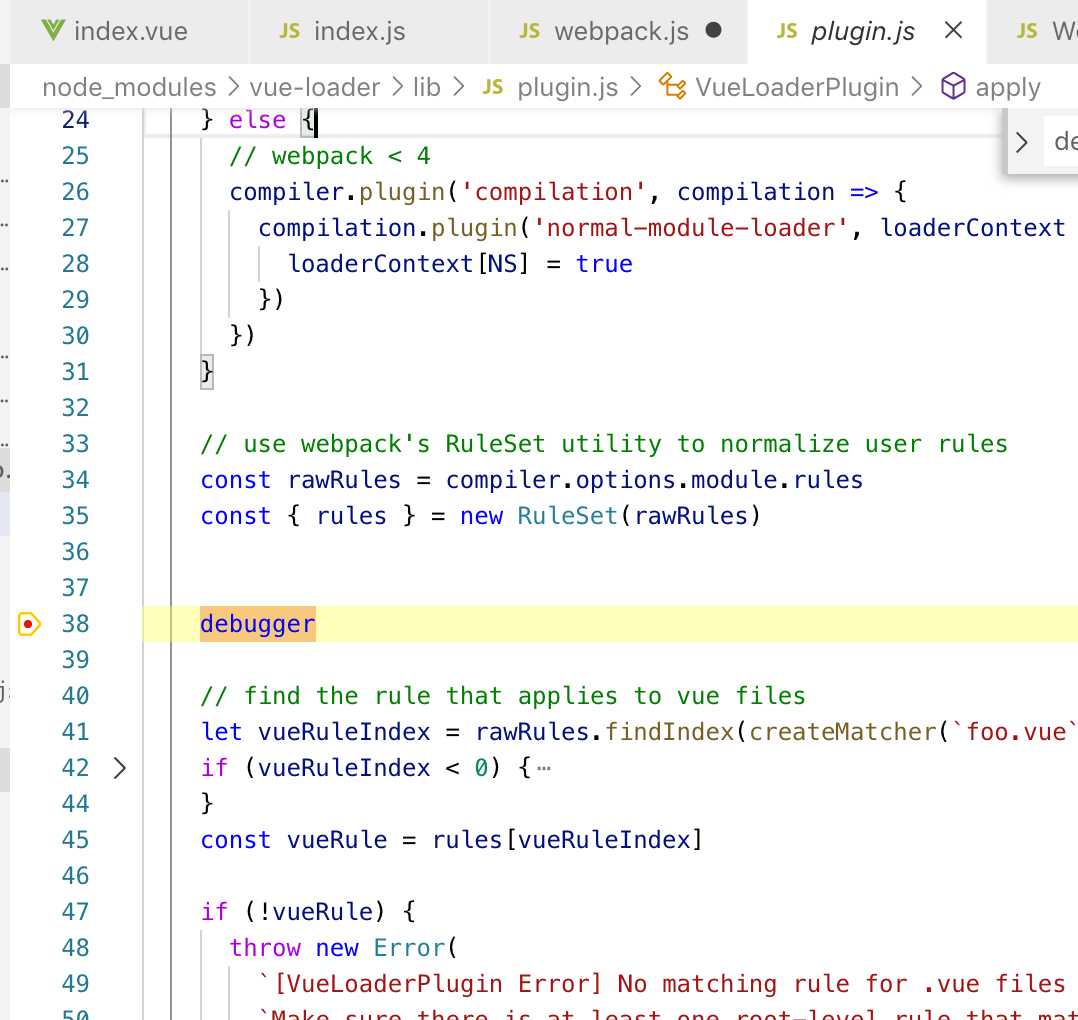The width and height of the screenshot is (1078, 1020).
Task: Click the unsaved dot on webpack.js tab
Action: (x=714, y=30)
